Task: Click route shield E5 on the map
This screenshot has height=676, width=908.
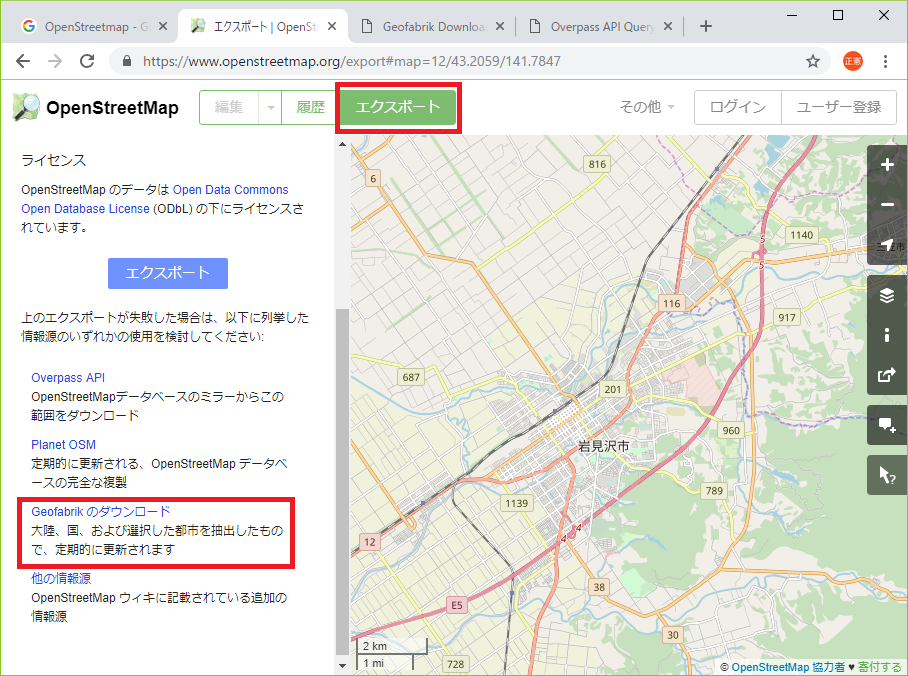Action: 457,605
